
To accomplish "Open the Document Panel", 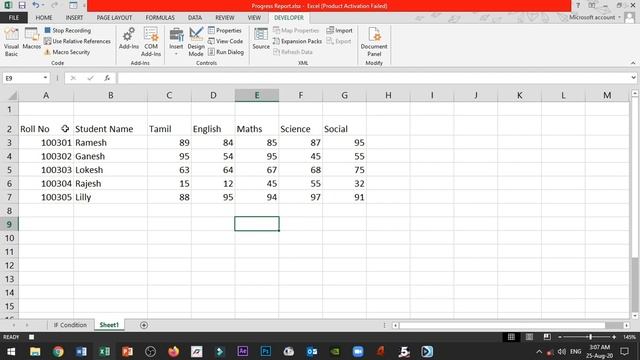I will [374, 42].
